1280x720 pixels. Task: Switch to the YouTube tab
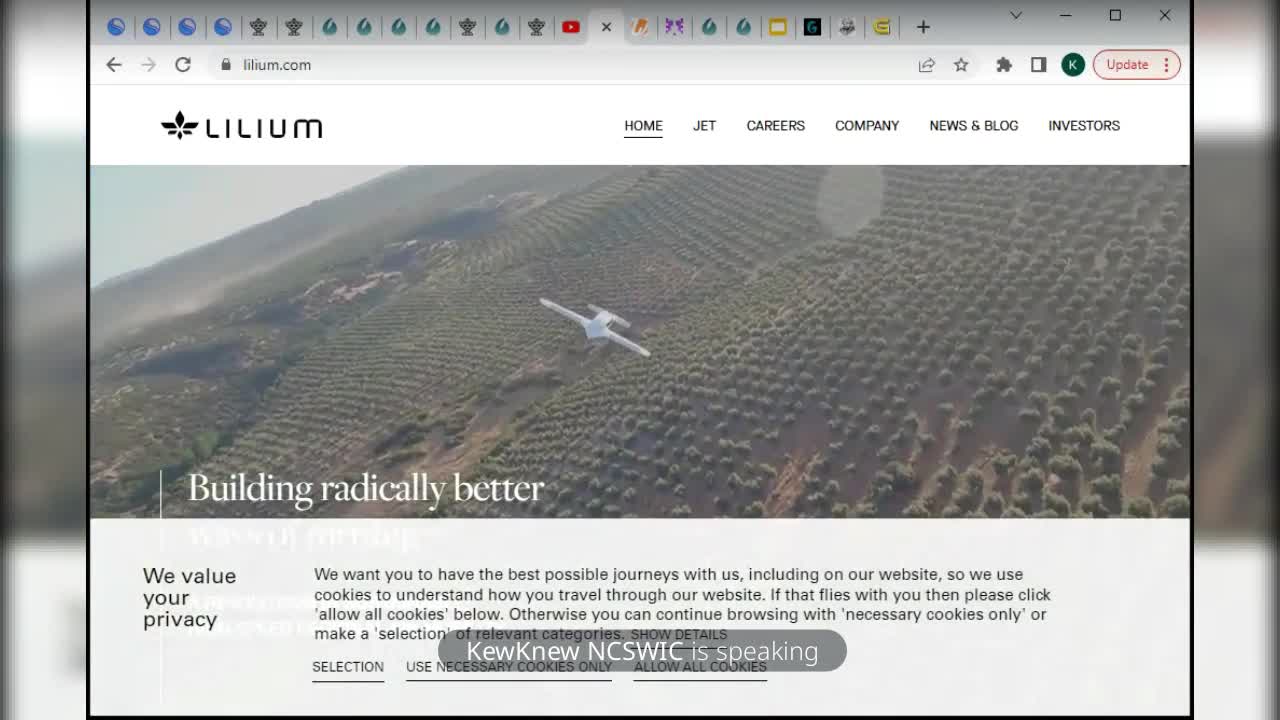(571, 28)
